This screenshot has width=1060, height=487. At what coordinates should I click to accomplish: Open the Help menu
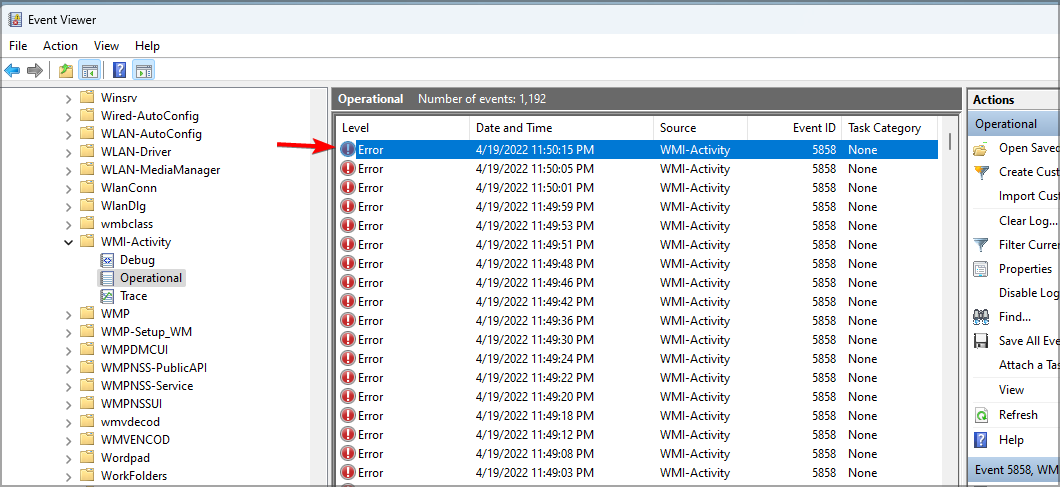click(147, 46)
